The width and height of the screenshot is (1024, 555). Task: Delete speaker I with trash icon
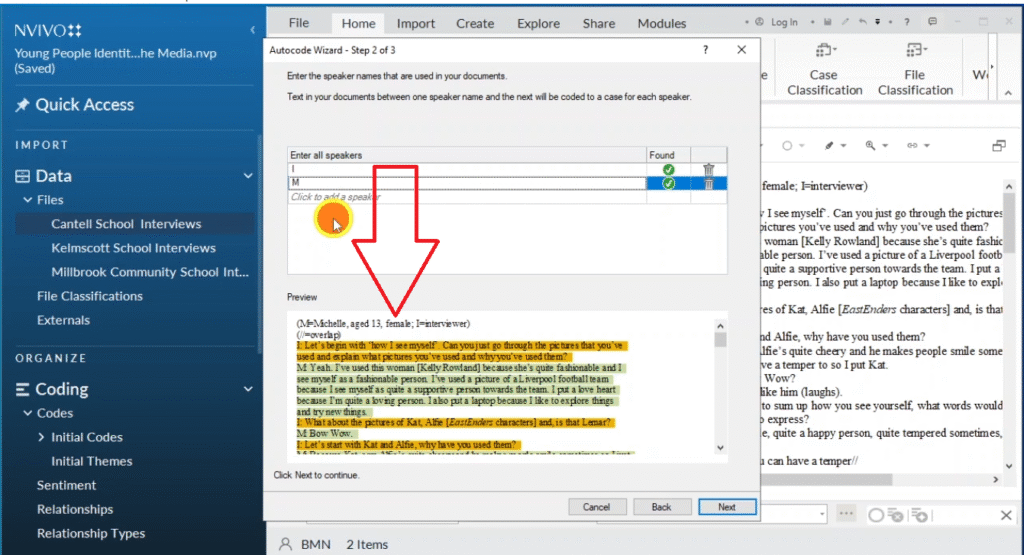tap(708, 170)
